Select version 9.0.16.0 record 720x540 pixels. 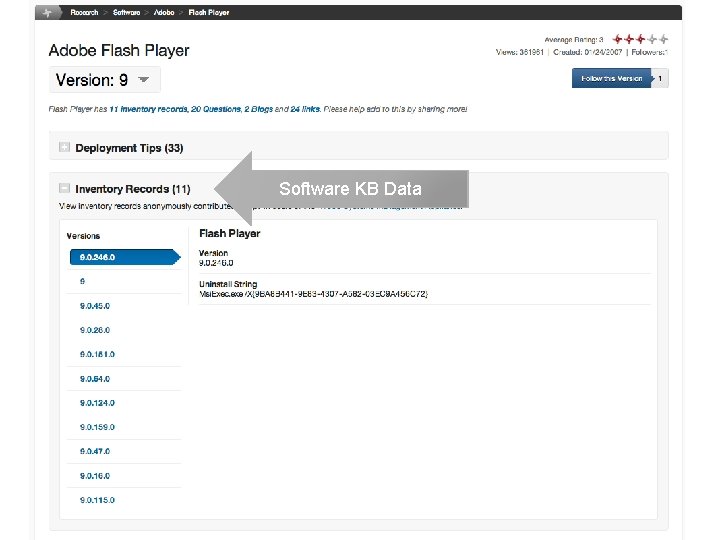pyautogui.click(x=95, y=476)
